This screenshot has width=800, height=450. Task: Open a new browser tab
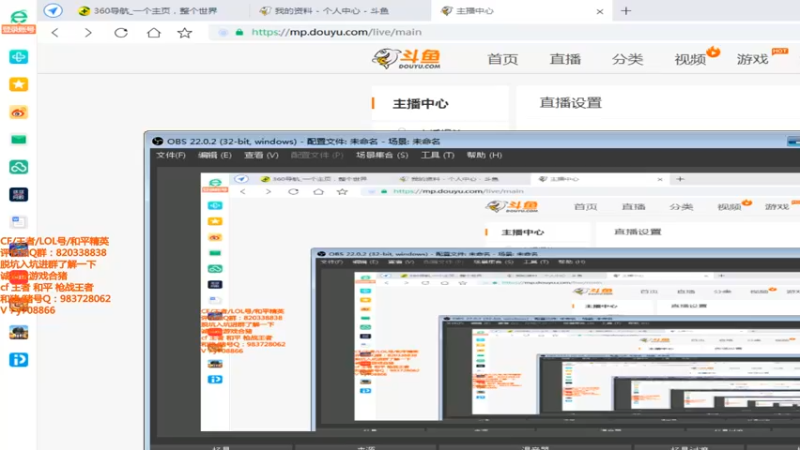coord(626,11)
